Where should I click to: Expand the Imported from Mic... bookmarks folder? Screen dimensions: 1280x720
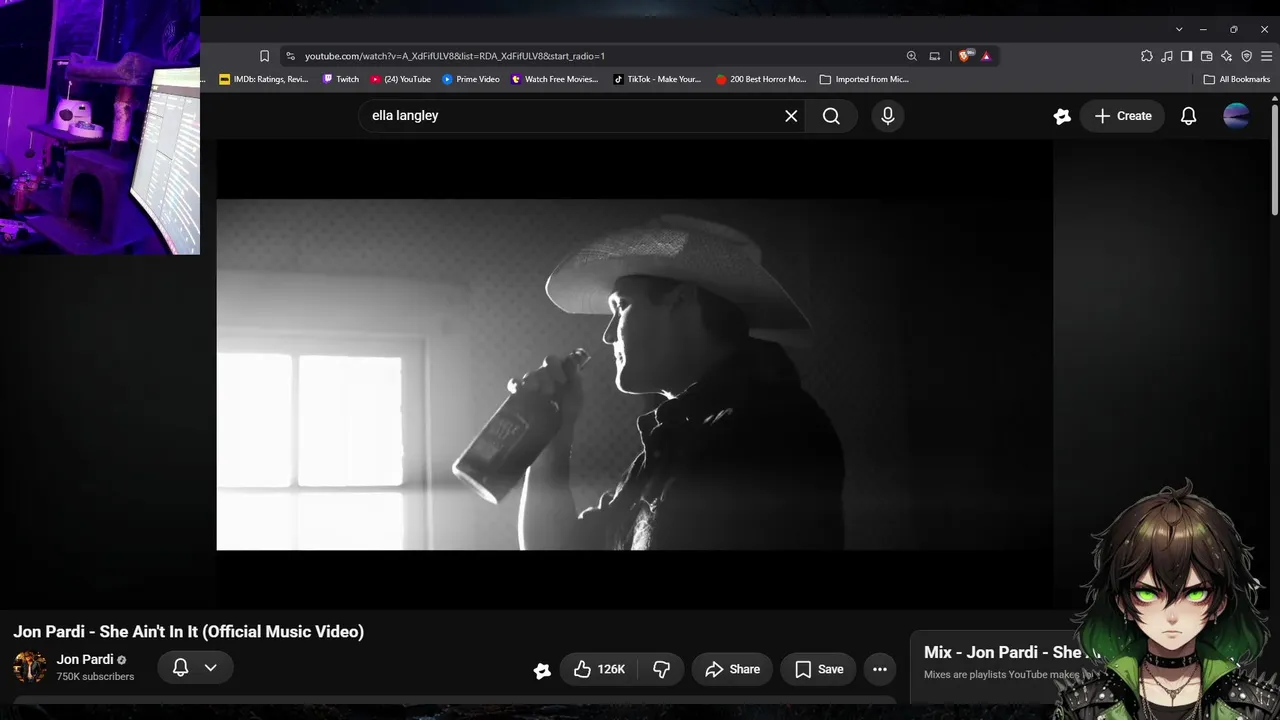(x=864, y=79)
